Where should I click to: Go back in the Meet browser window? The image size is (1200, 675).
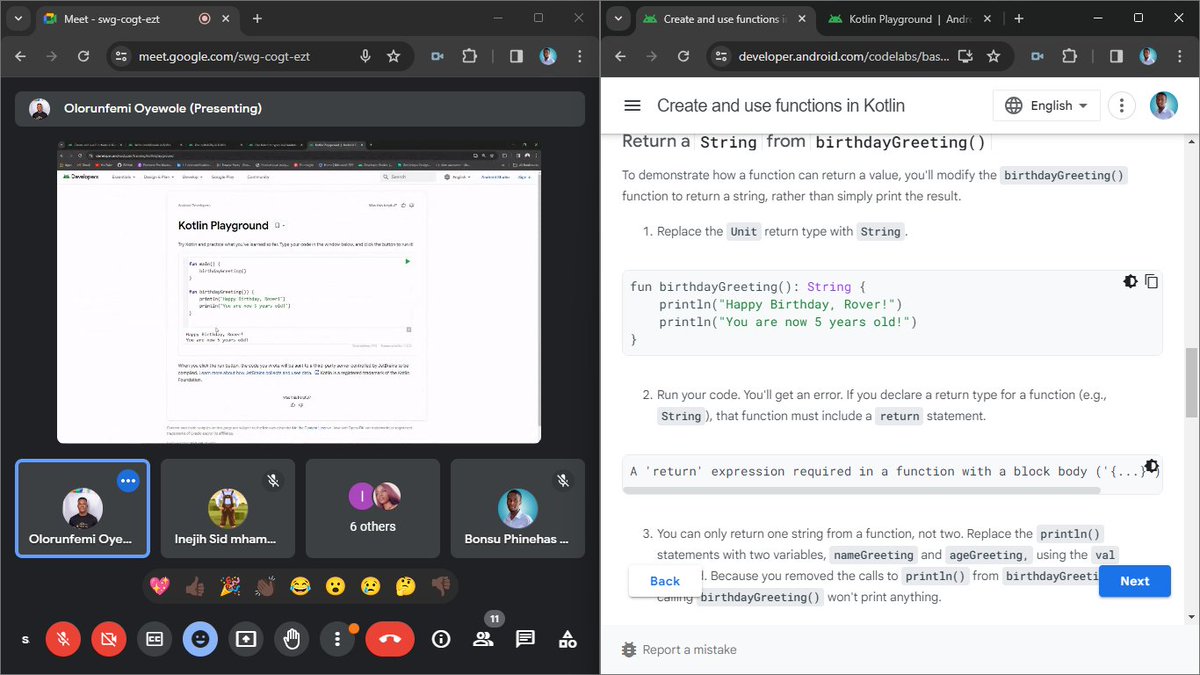[x=20, y=56]
